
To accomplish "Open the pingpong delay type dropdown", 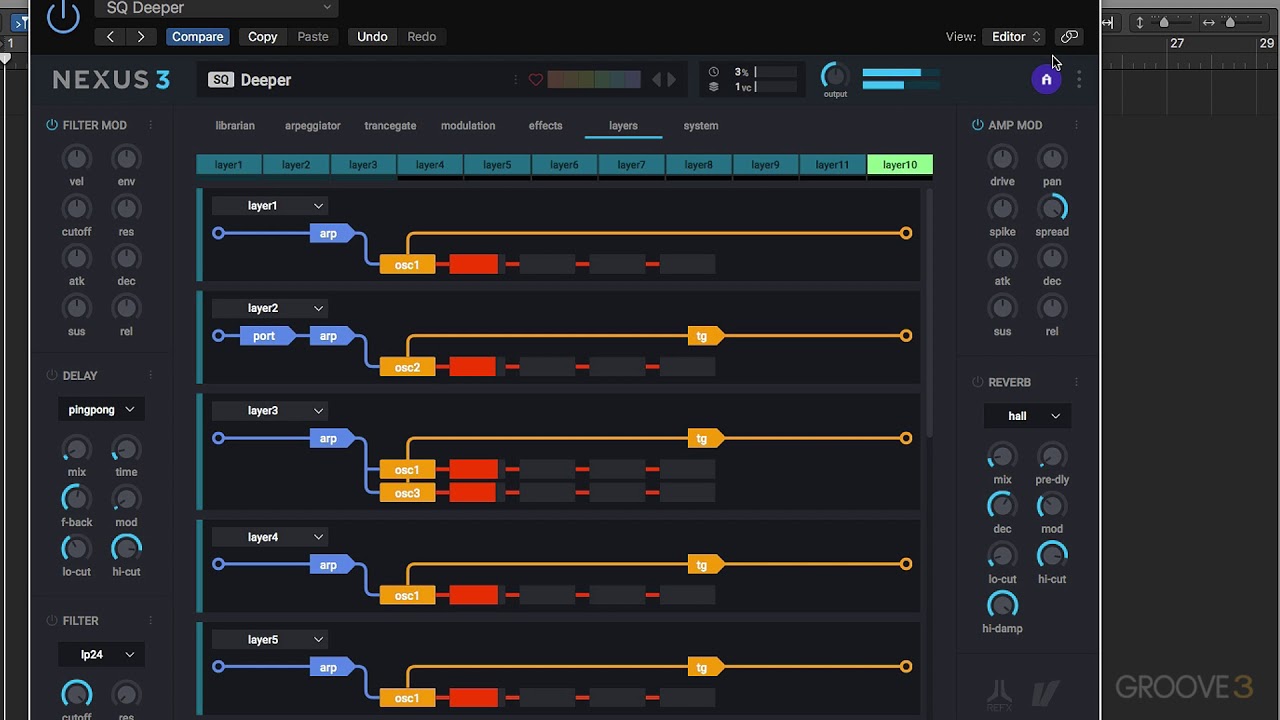I will point(101,410).
